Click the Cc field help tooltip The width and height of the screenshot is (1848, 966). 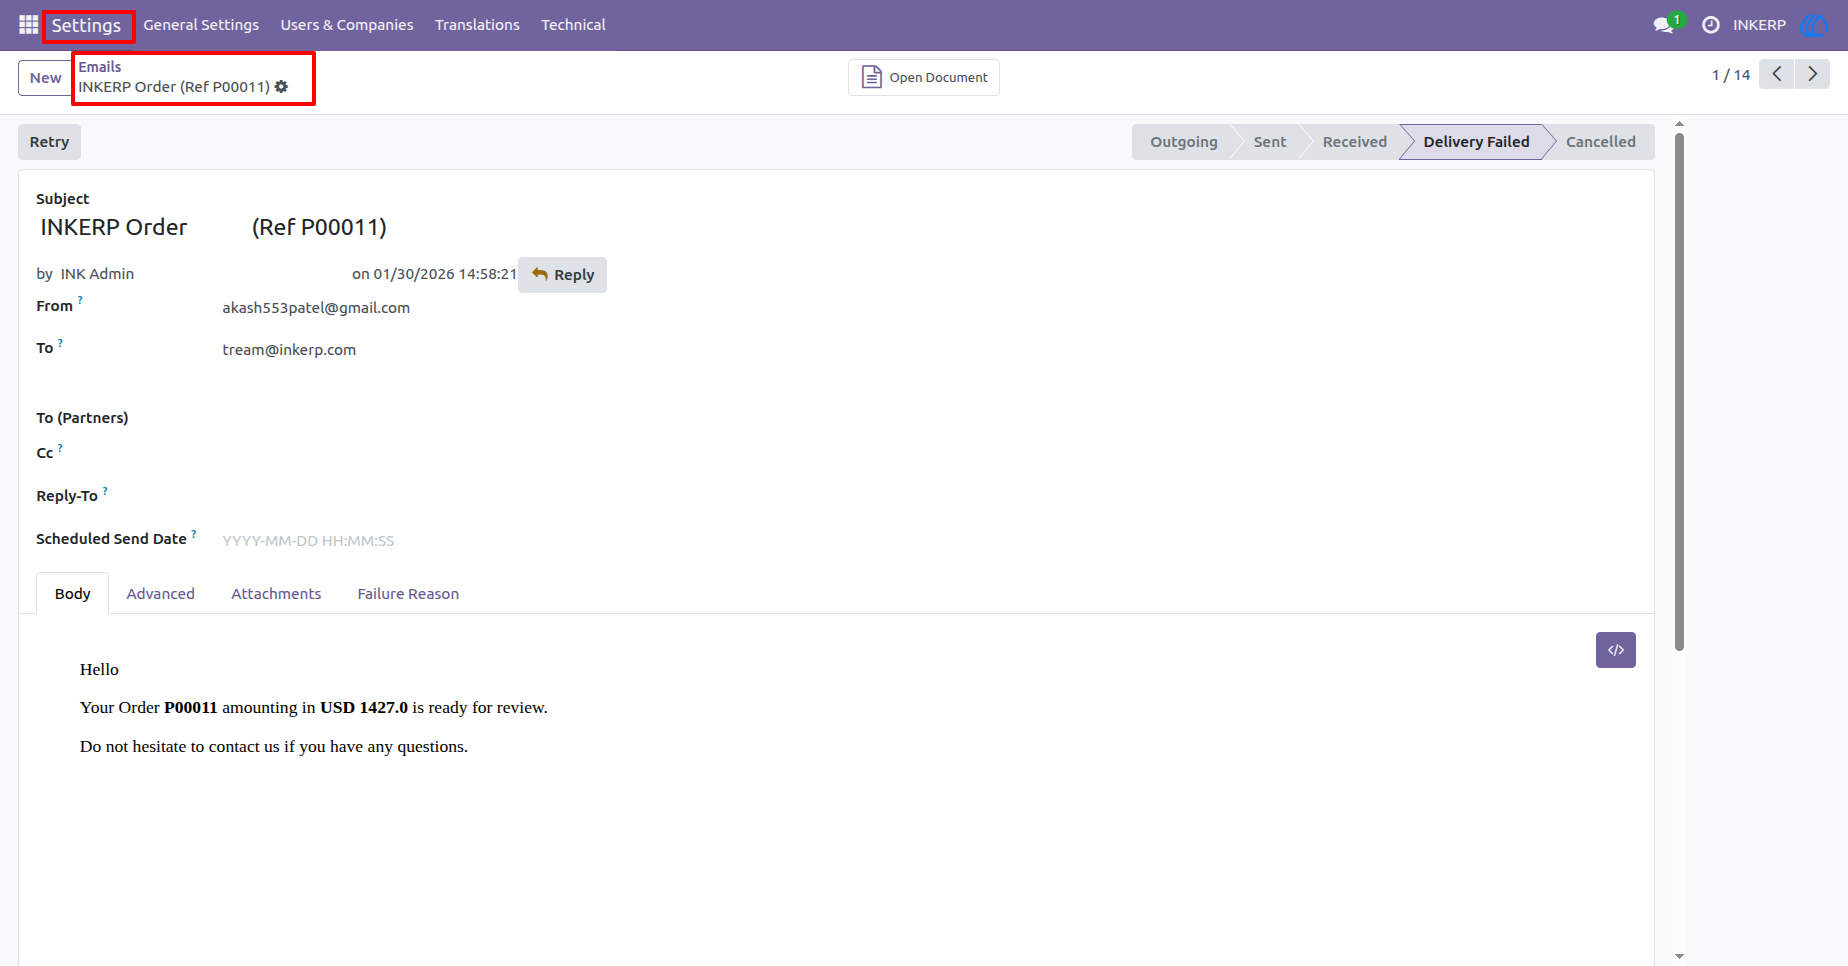pyautogui.click(x=60, y=448)
